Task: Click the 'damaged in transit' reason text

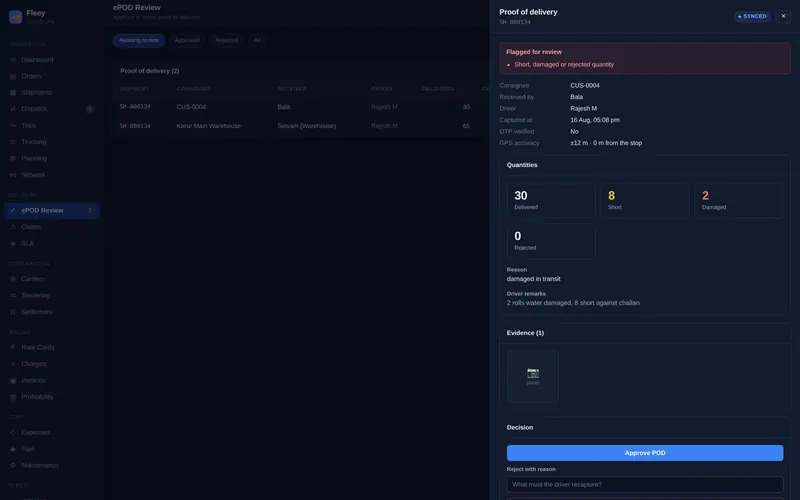Action: point(533,279)
